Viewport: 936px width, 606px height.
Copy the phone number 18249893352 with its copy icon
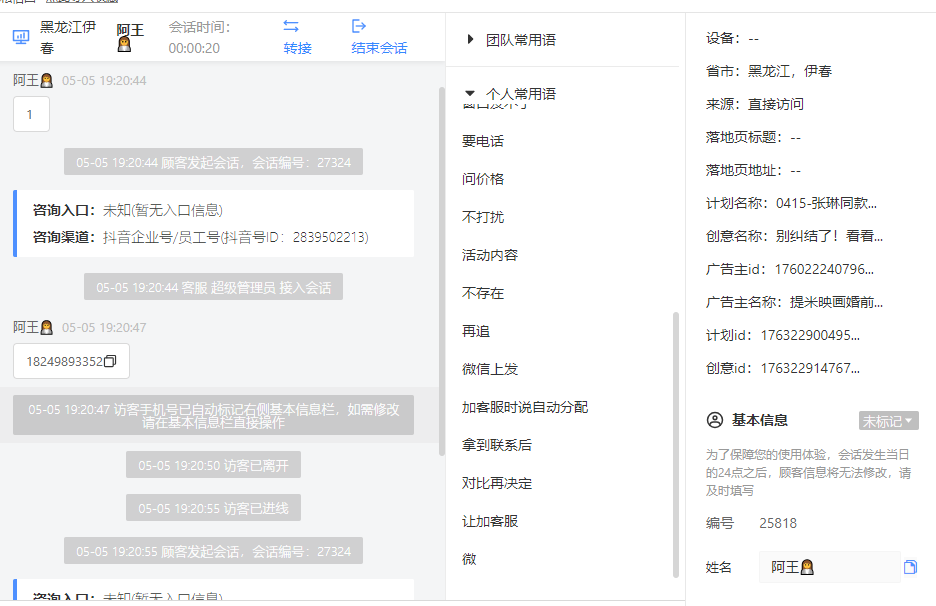coord(110,361)
